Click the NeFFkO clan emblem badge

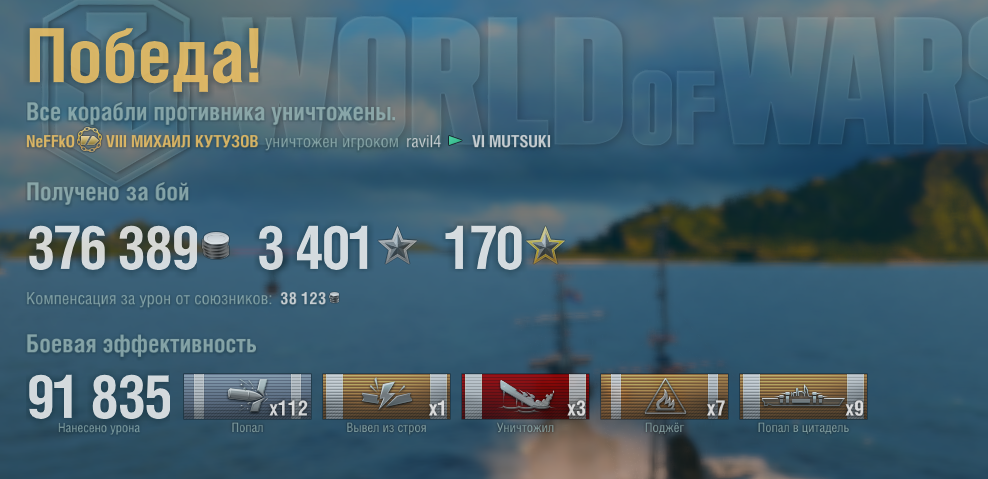[89, 140]
